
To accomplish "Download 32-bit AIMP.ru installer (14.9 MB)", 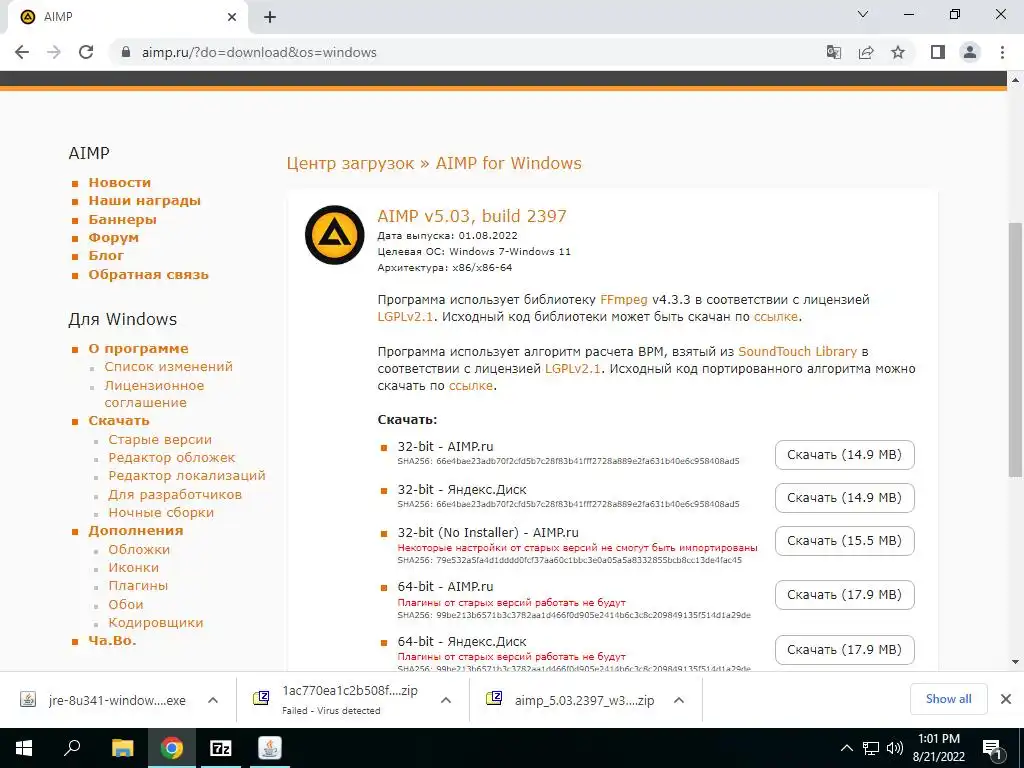I will (x=844, y=455).
